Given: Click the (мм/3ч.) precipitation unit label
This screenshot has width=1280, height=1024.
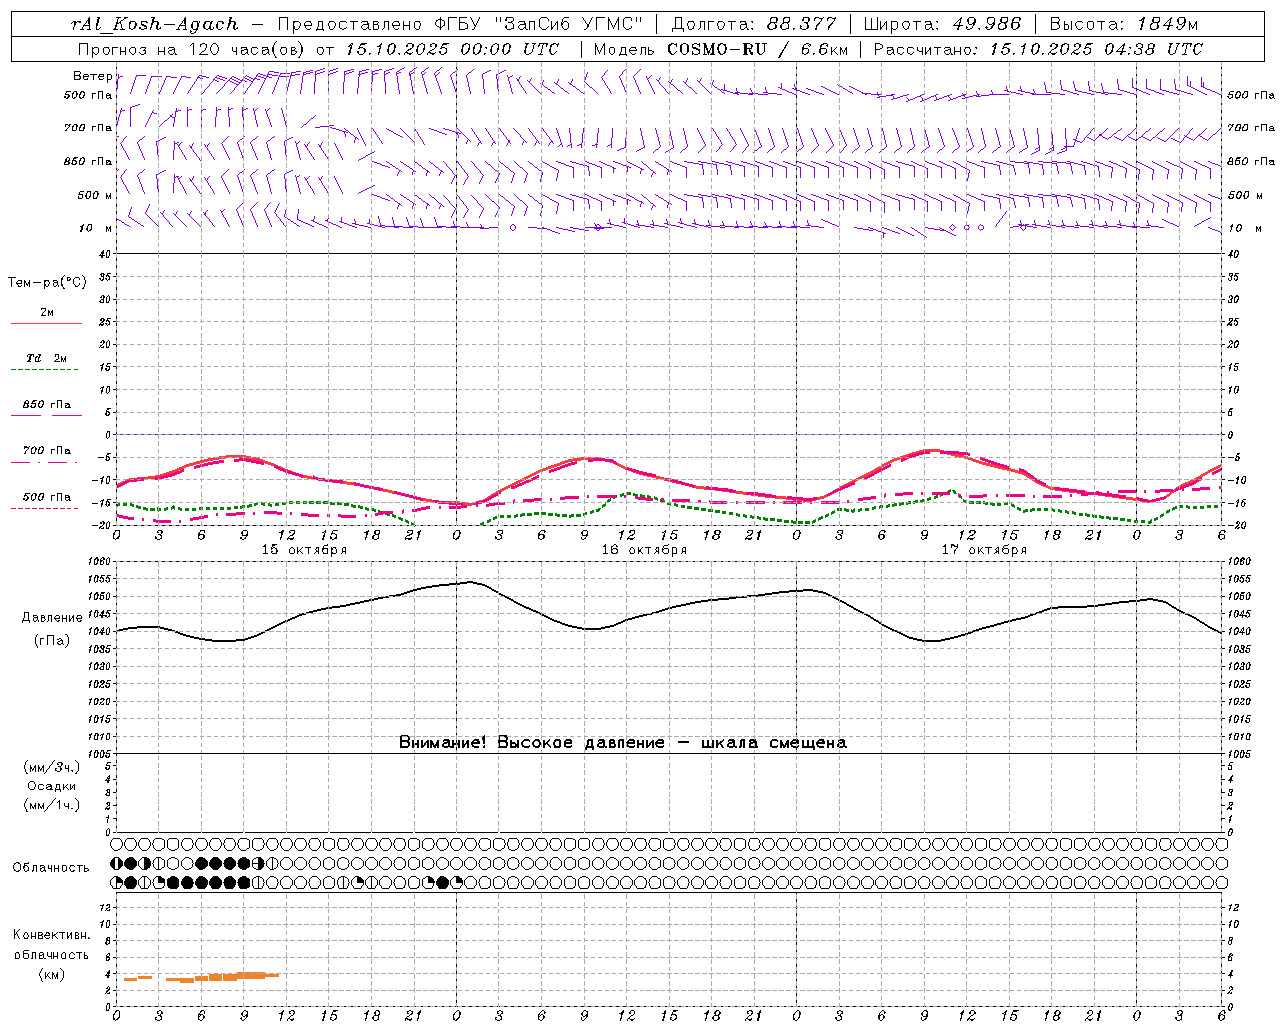Looking at the screenshot, I should point(51,767).
